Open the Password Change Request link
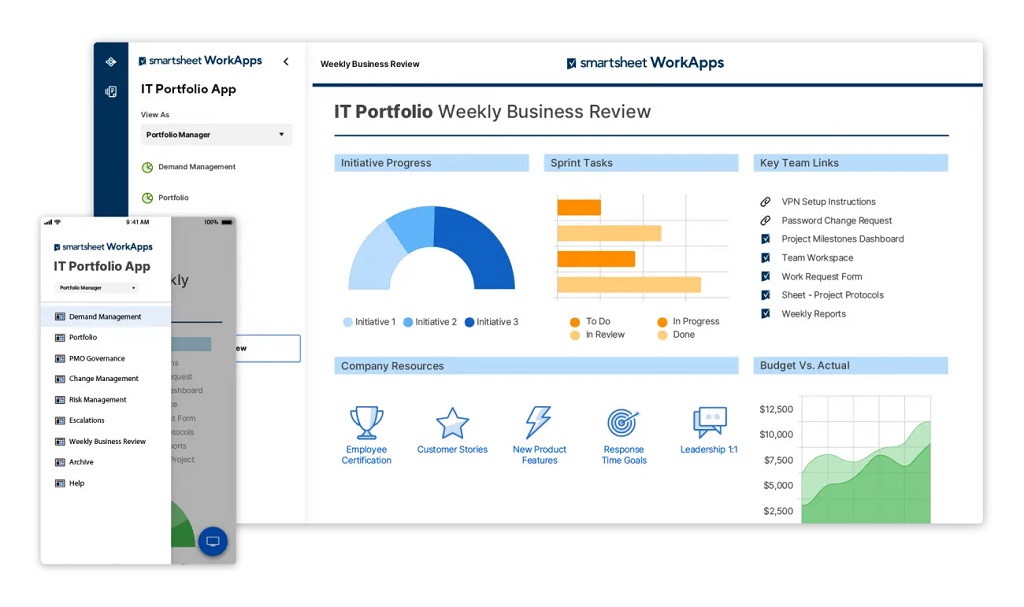Image resolution: width=1024 pixels, height=607 pixels. click(837, 221)
